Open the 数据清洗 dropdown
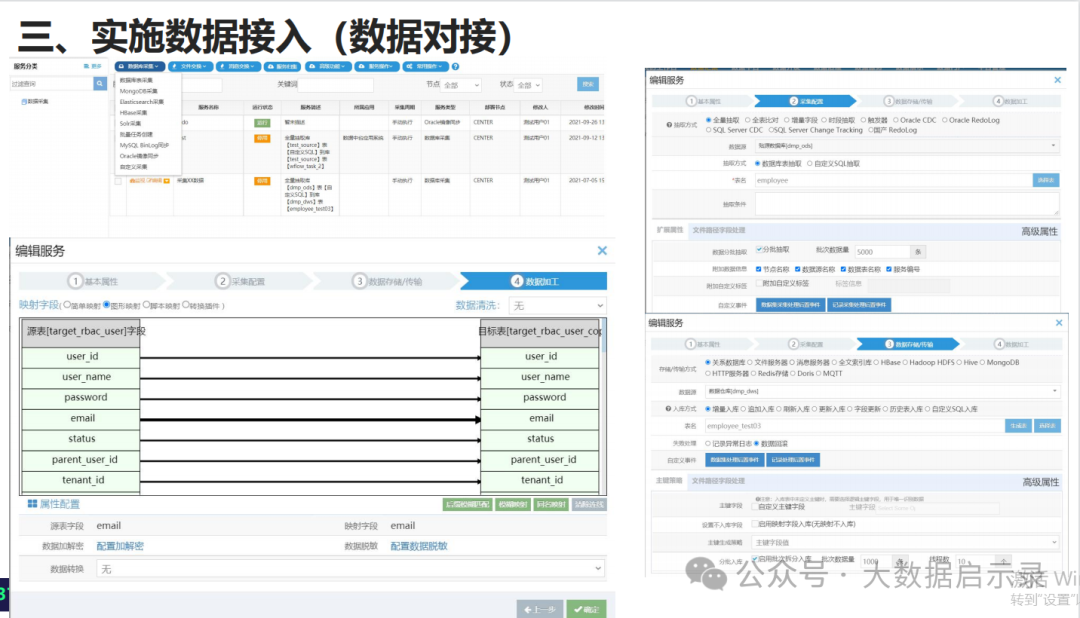 point(557,305)
